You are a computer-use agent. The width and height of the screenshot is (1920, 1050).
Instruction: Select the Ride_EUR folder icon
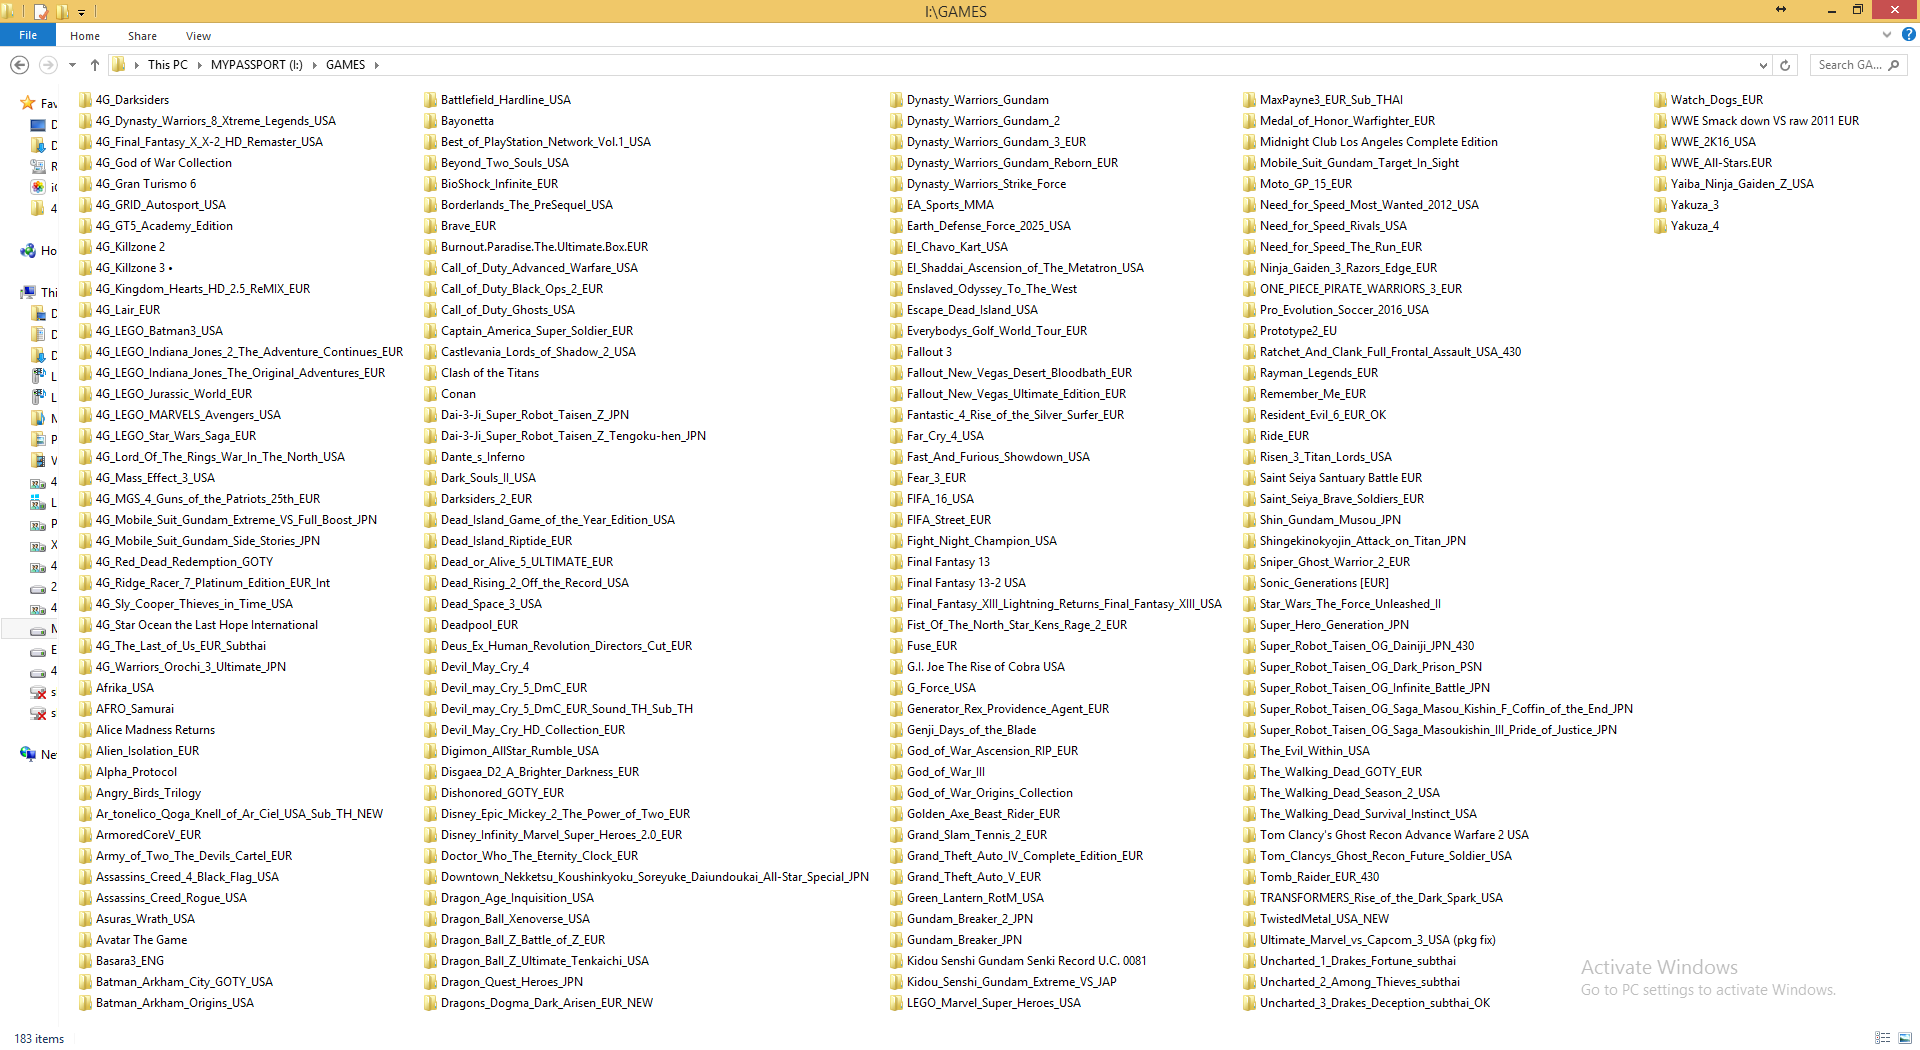click(1250, 436)
